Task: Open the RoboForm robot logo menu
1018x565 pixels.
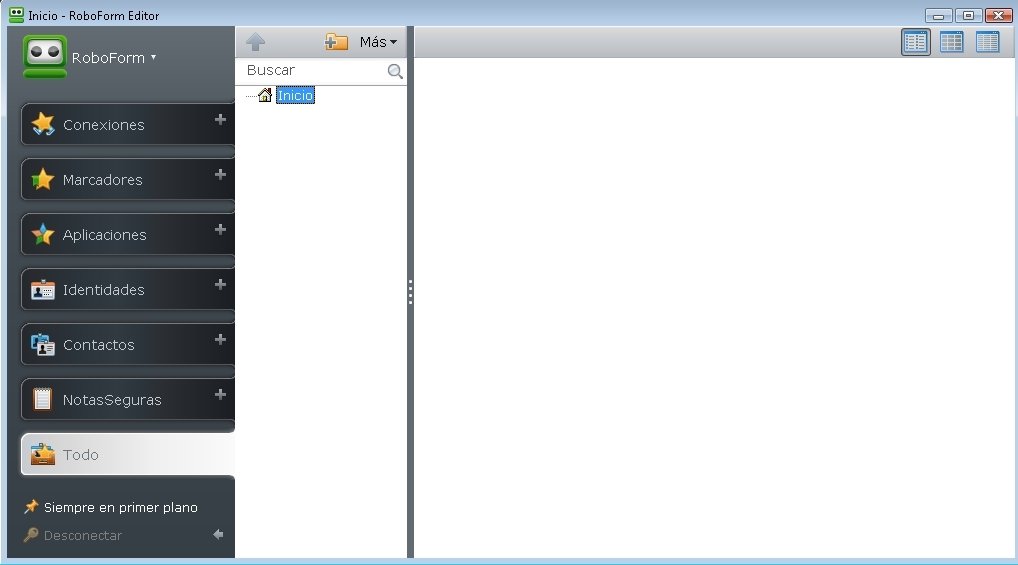Action: [45, 57]
